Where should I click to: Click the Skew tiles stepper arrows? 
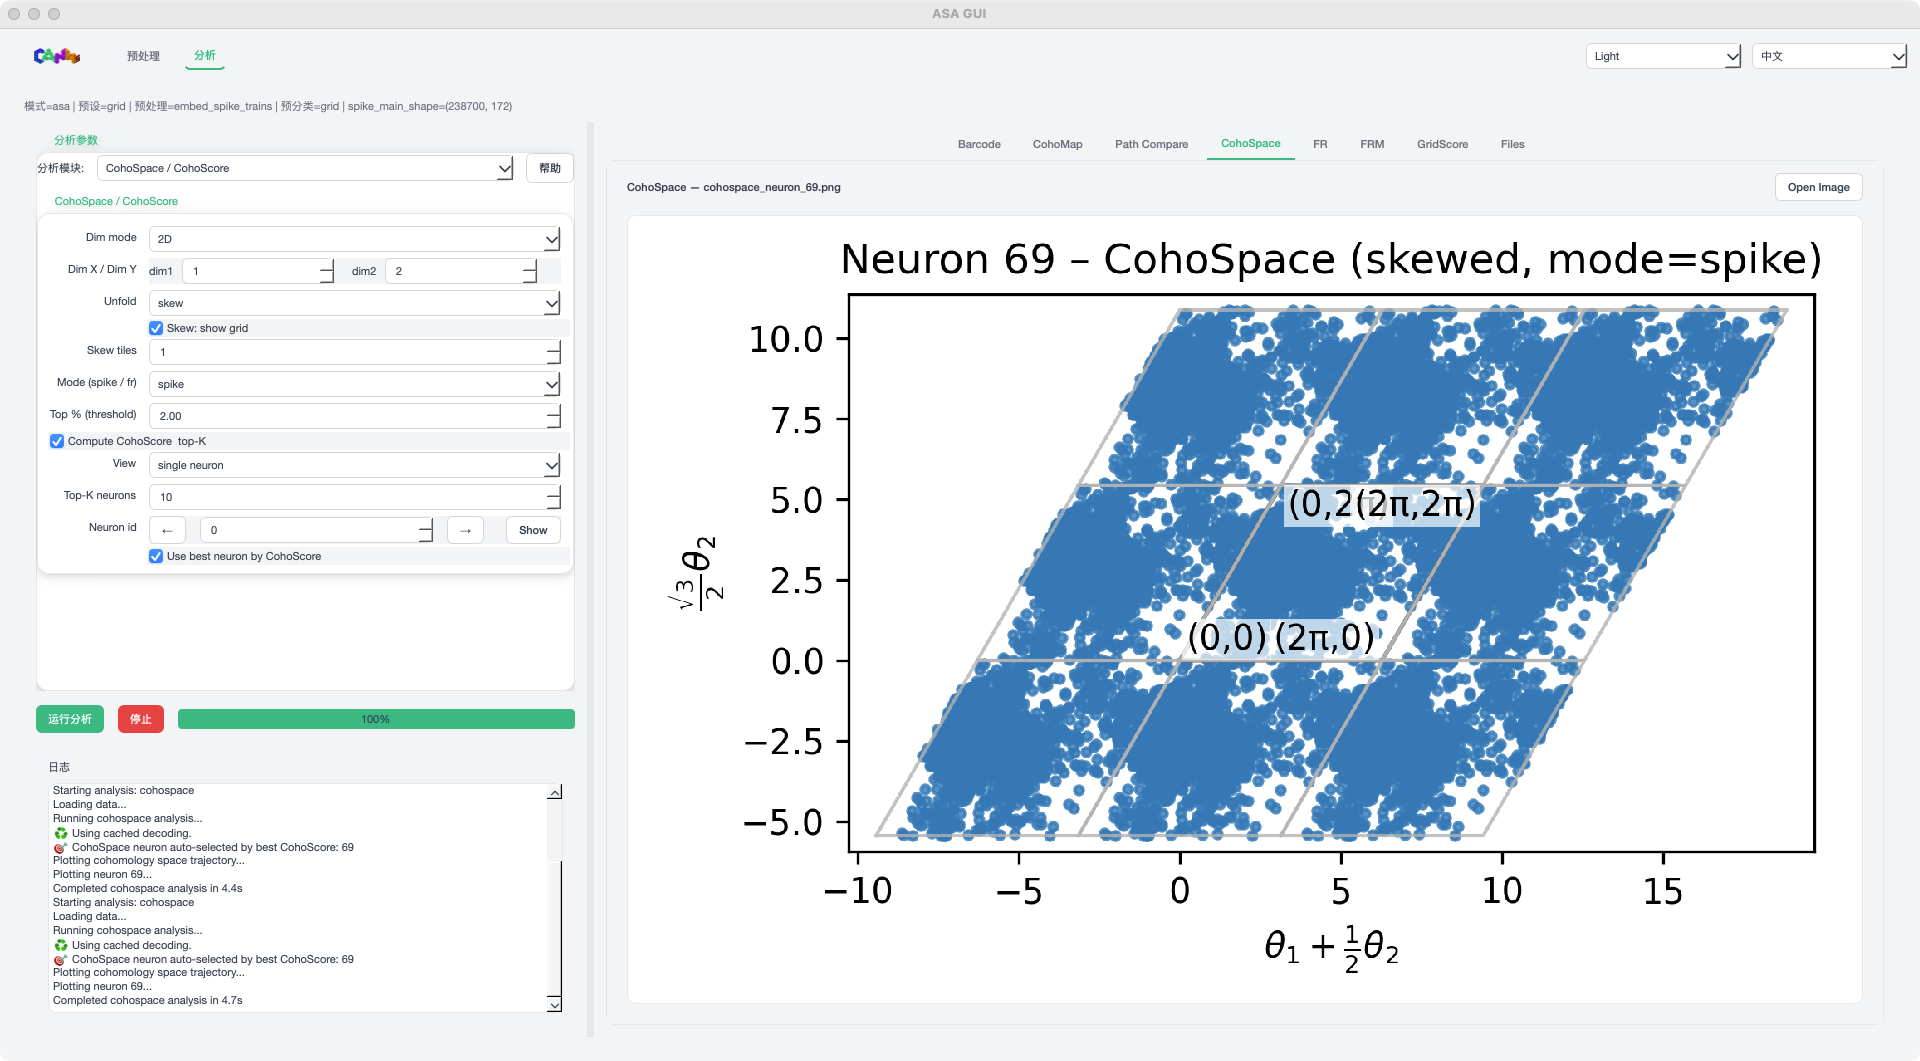coord(553,352)
